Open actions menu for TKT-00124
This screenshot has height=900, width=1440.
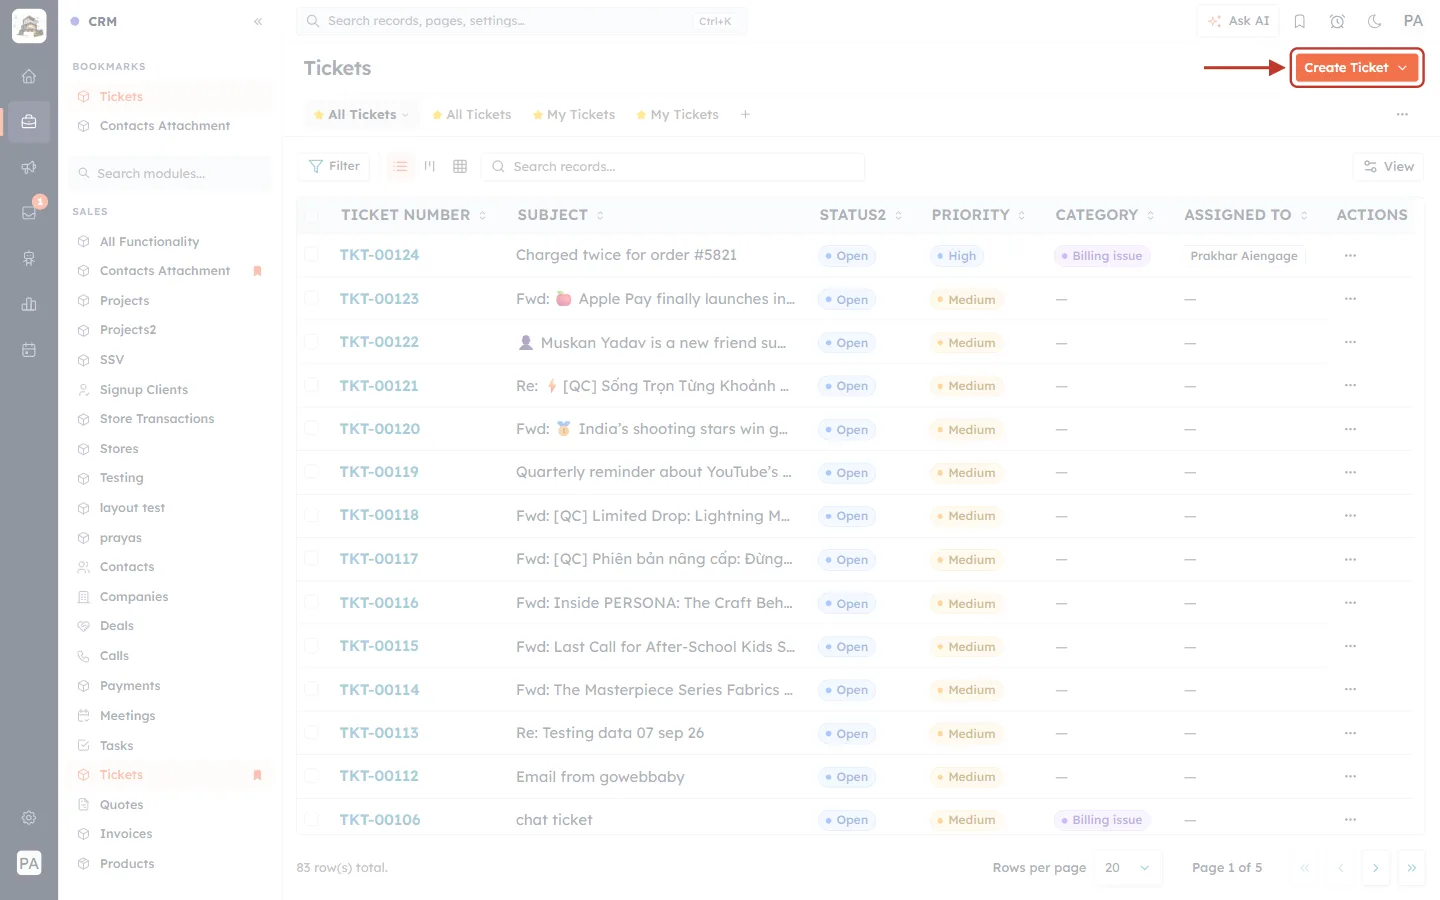tap(1350, 256)
